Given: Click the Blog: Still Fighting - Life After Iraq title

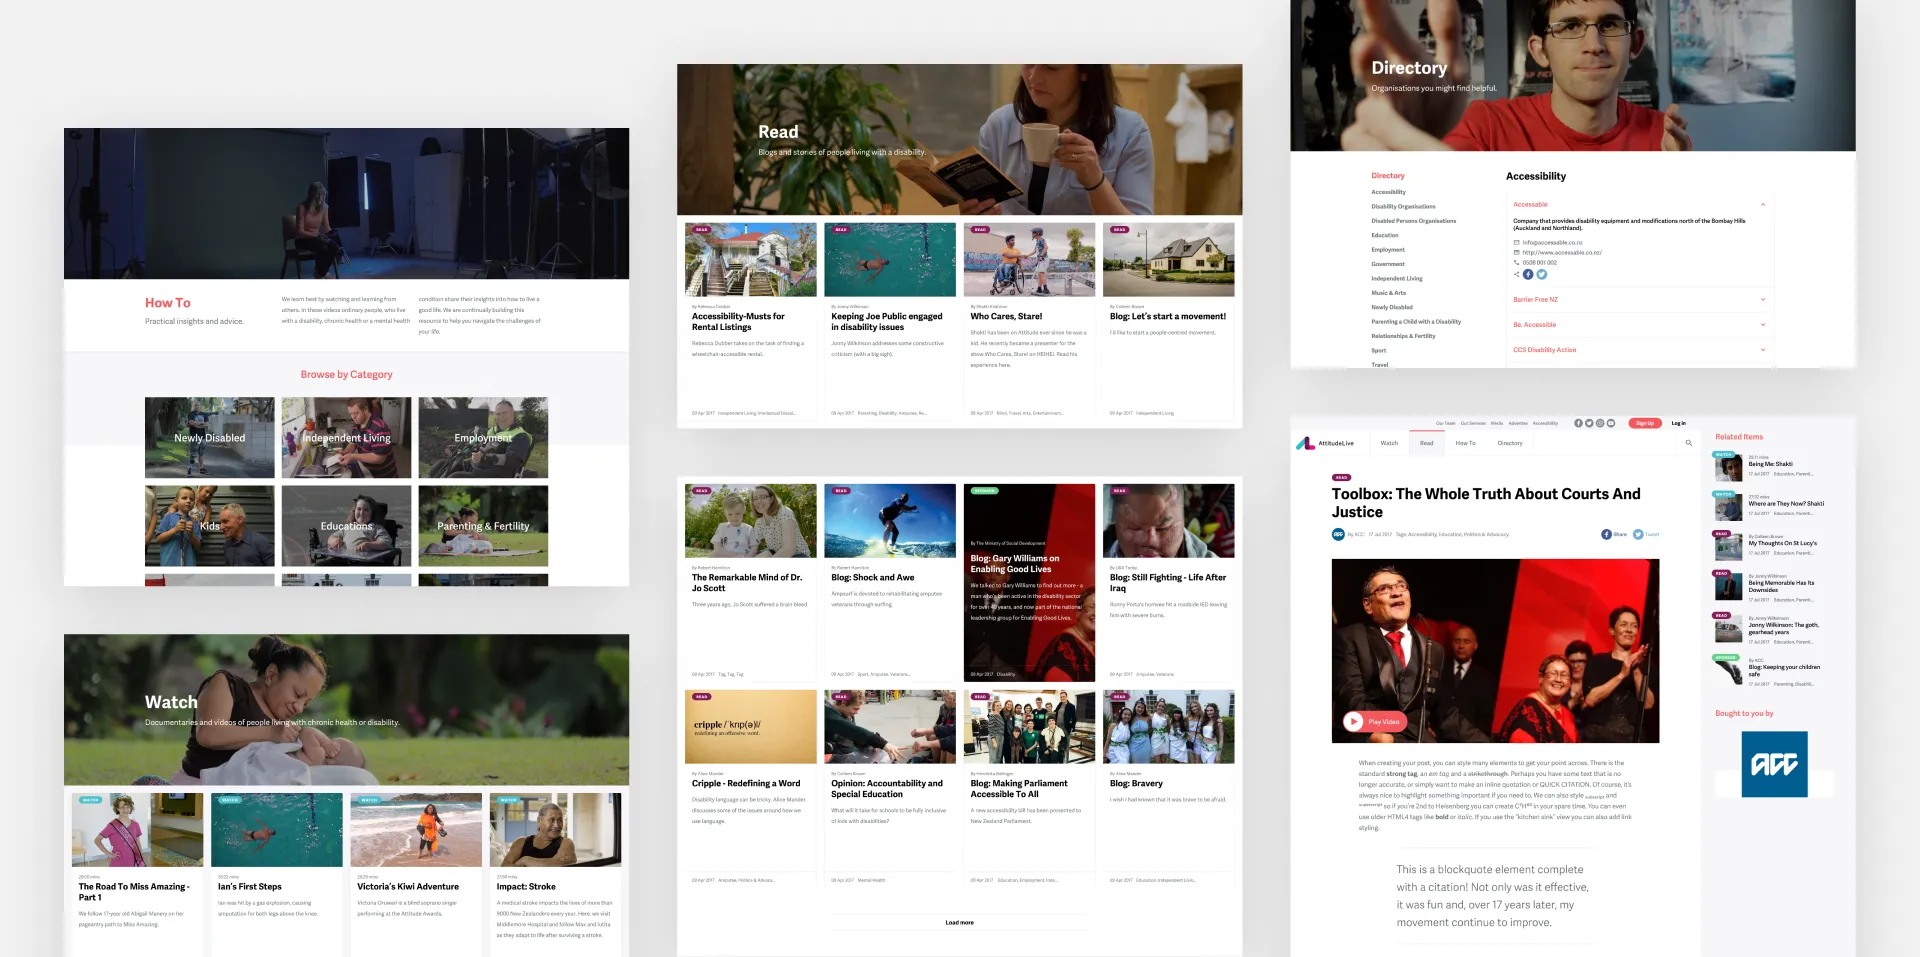Looking at the screenshot, I should click(1167, 583).
